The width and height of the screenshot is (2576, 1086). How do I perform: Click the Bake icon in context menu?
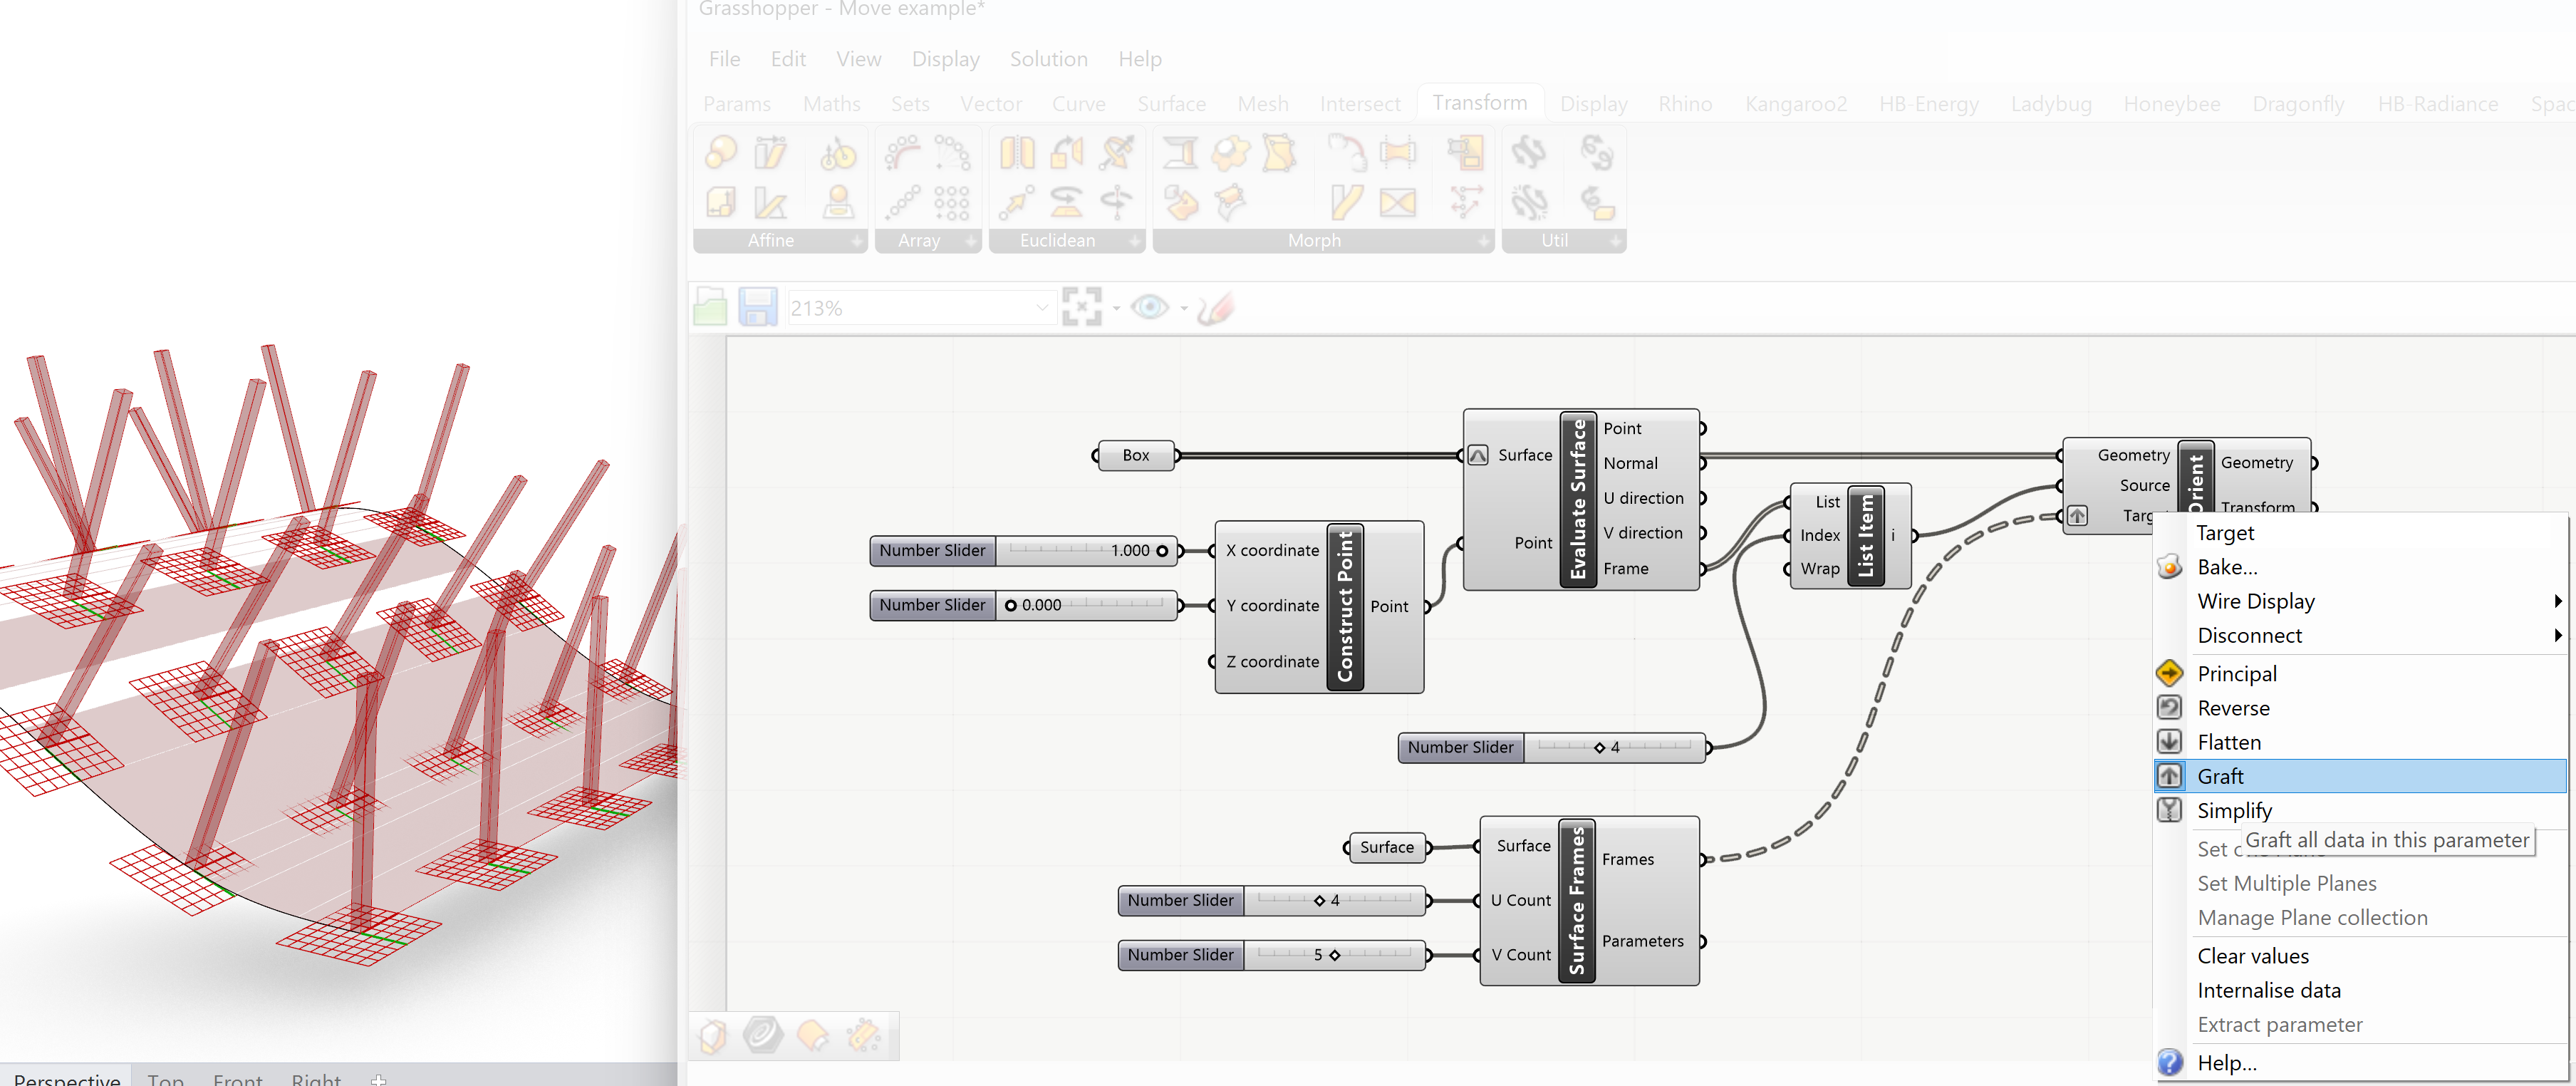tap(2169, 567)
